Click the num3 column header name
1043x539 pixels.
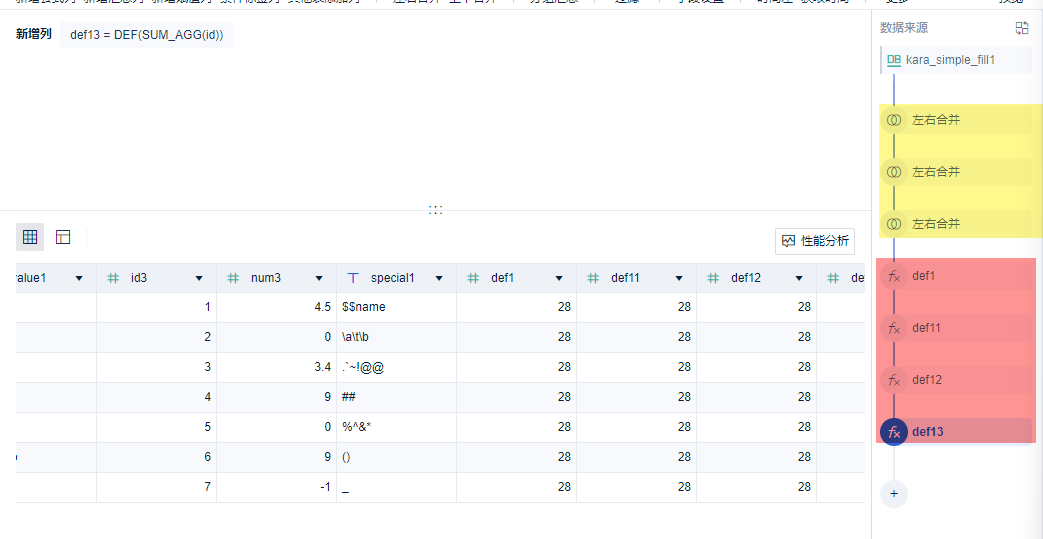pos(265,278)
